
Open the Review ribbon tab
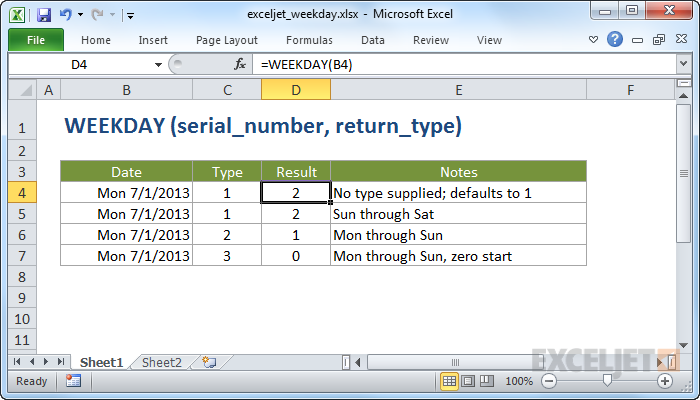(x=431, y=40)
